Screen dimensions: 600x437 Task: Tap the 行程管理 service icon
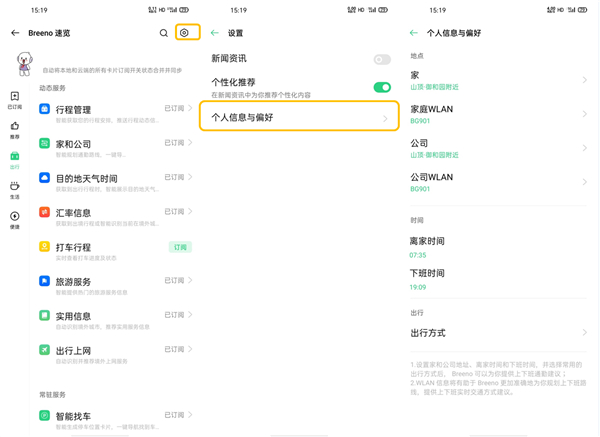(x=44, y=109)
